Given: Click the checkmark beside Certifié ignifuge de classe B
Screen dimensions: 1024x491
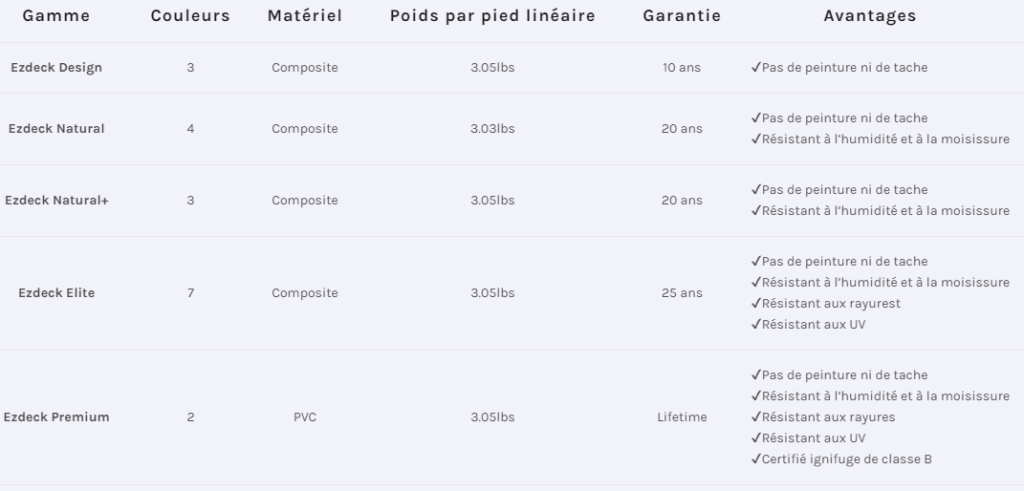Looking at the screenshot, I should tap(756, 460).
